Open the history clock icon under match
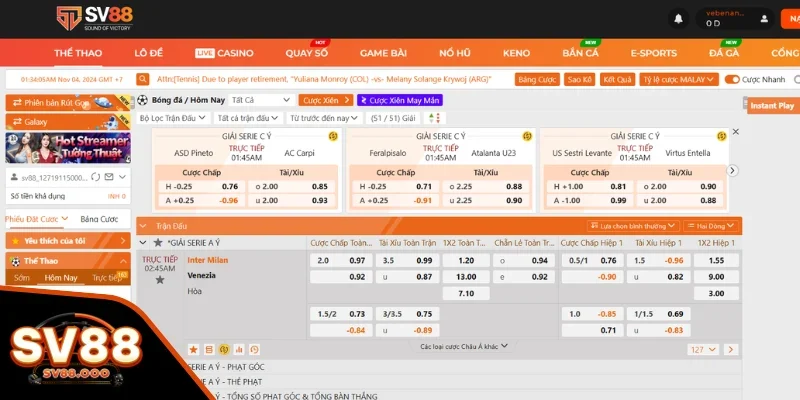Image resolution: width=800 pixels, height=400 pixels. pos(254,349)
